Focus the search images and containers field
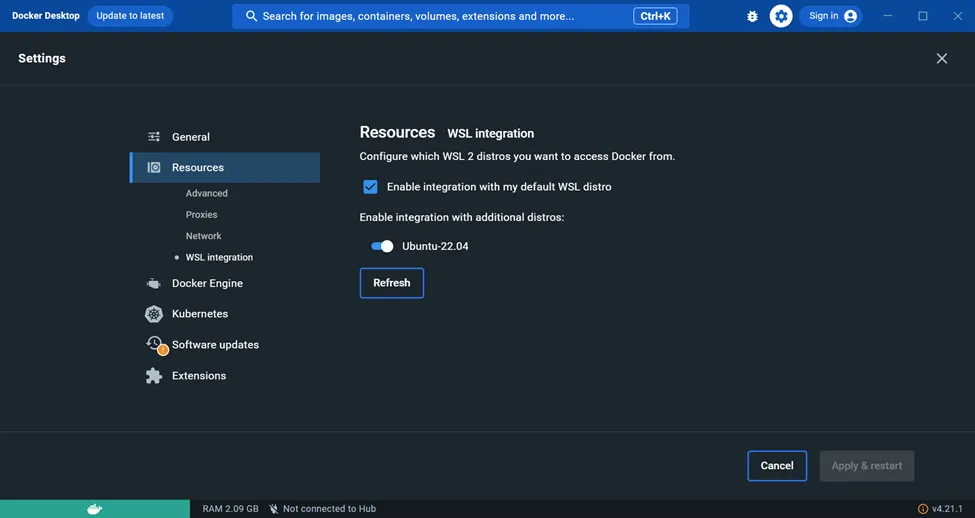The image size is (975, 518). click(x=461, y=16)
